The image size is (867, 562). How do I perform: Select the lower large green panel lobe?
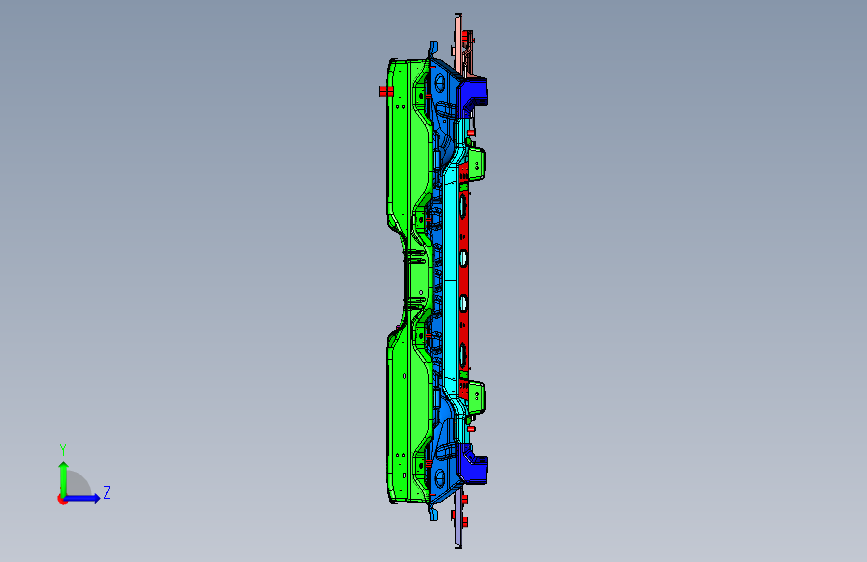pos(408,415)
